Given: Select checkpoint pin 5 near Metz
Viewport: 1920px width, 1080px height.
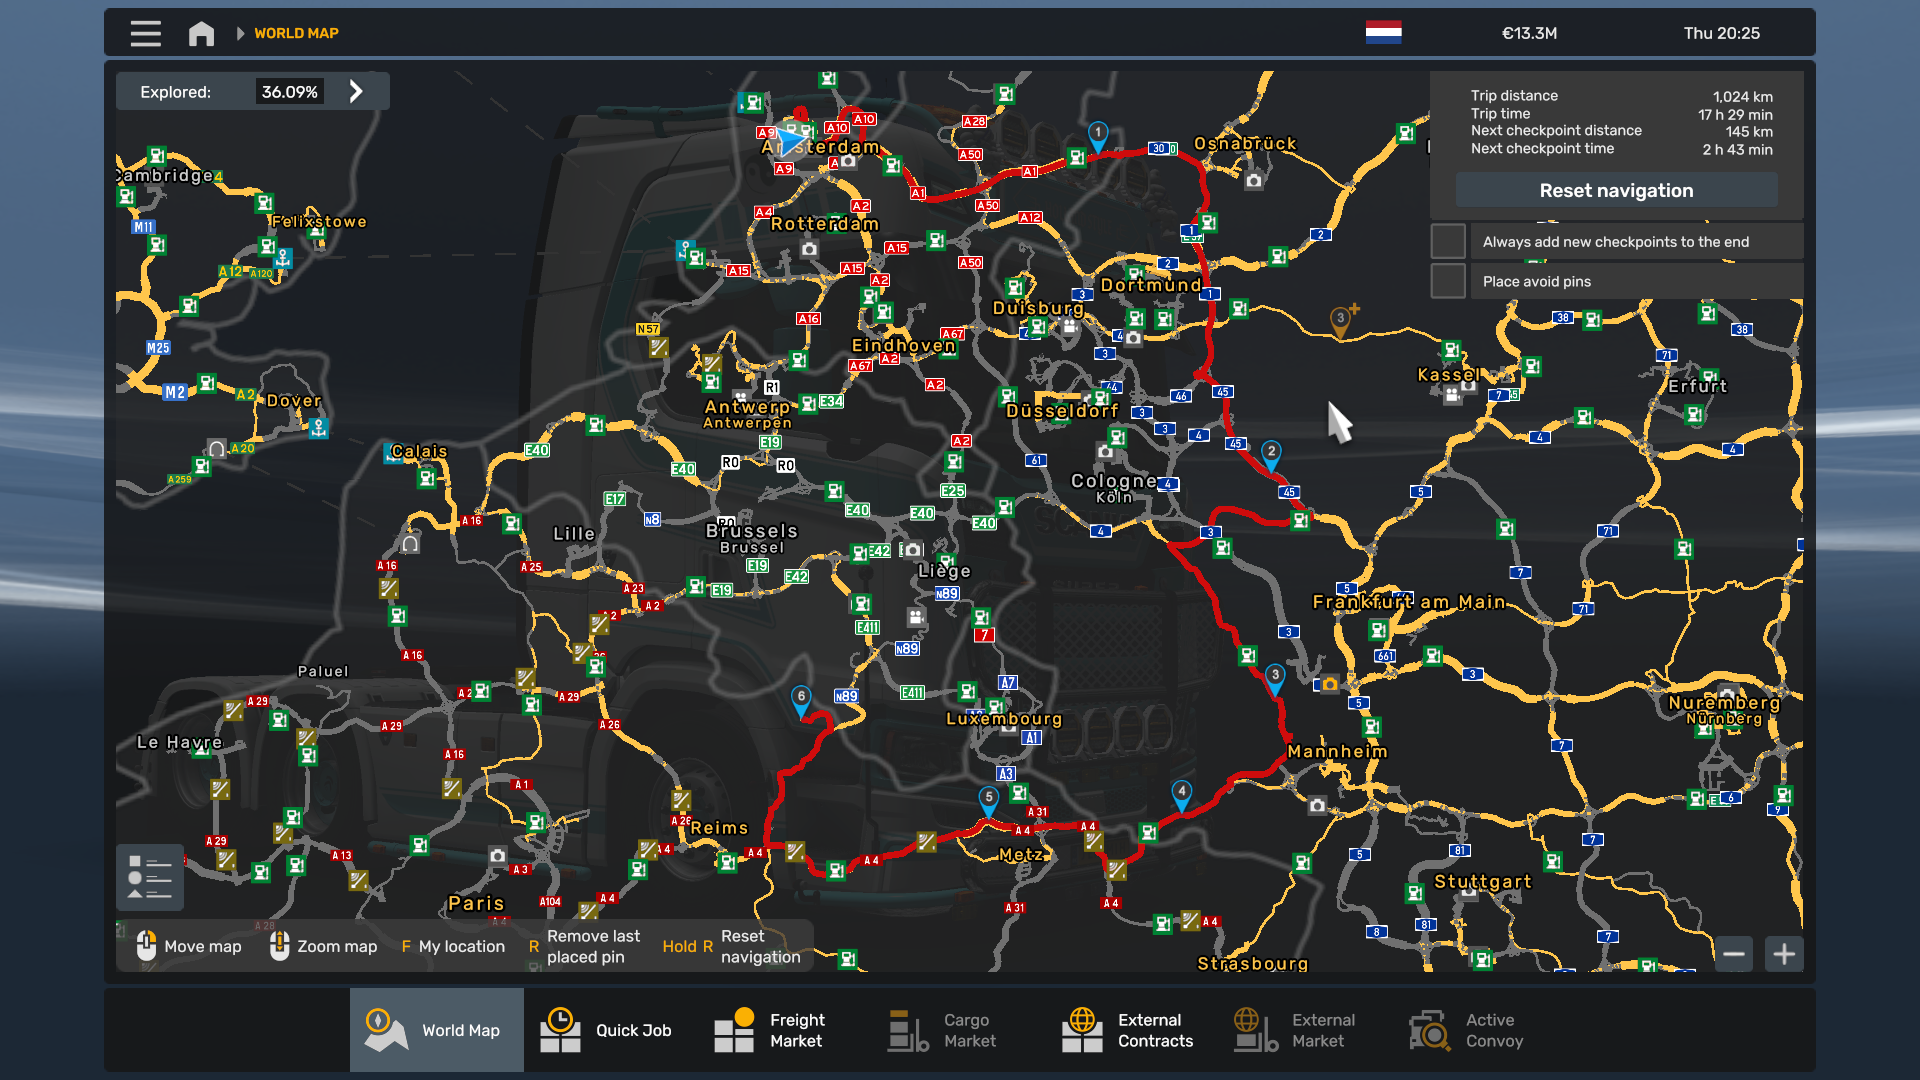Looking at the screenshot, I should click(x=988, y=801).
